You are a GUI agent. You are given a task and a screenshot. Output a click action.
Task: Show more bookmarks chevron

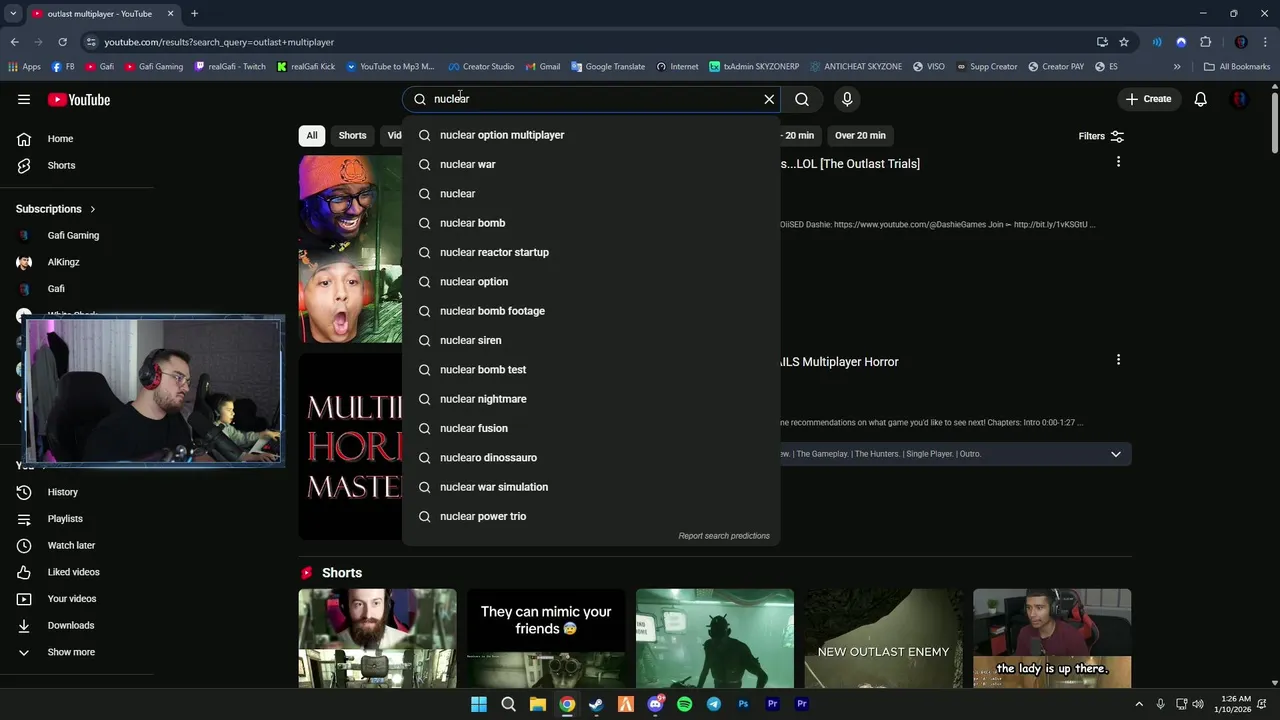tap(1177, 67)
